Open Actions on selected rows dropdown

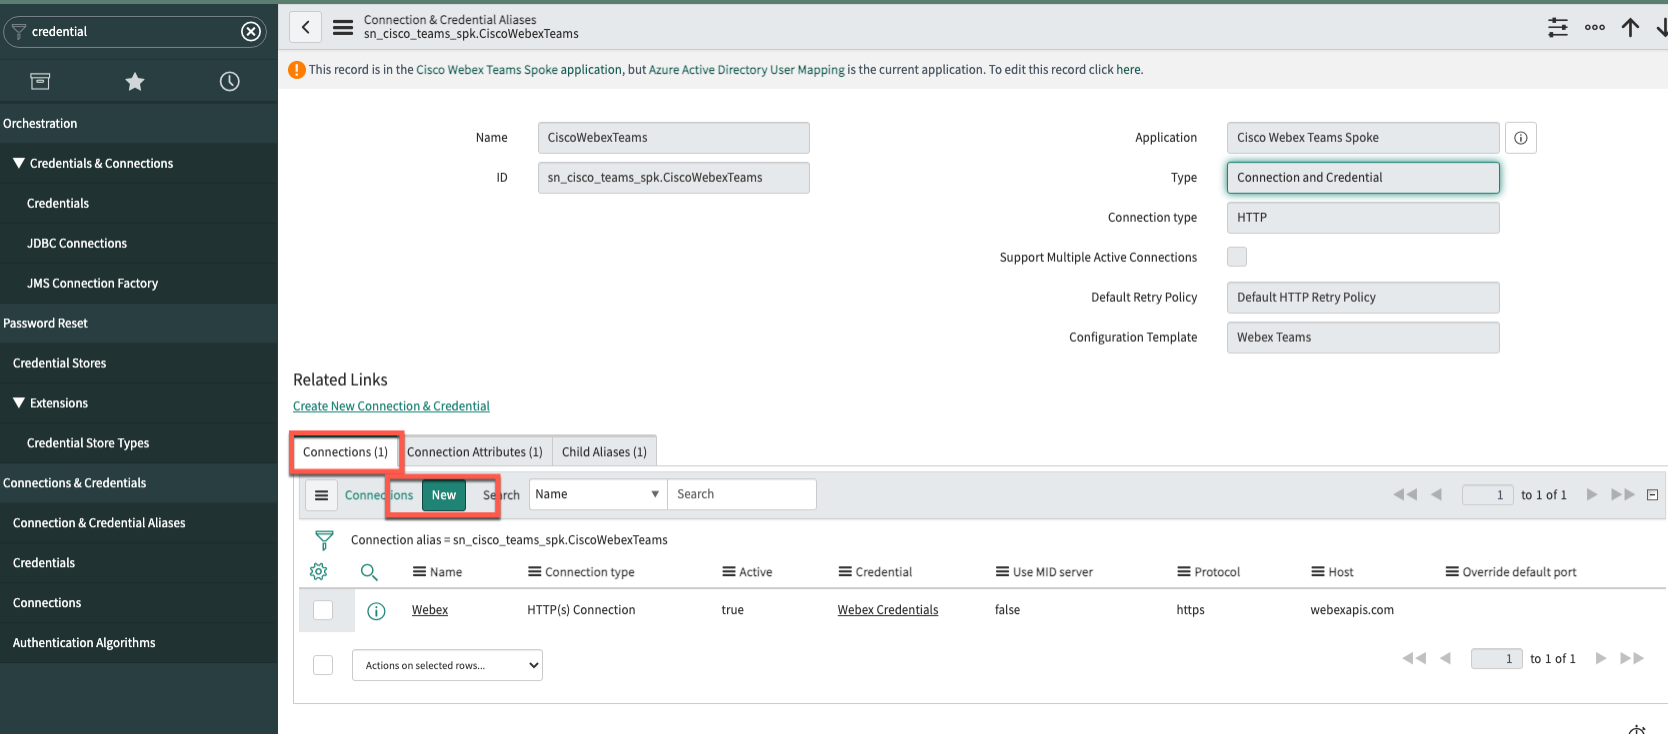(447, 666)
